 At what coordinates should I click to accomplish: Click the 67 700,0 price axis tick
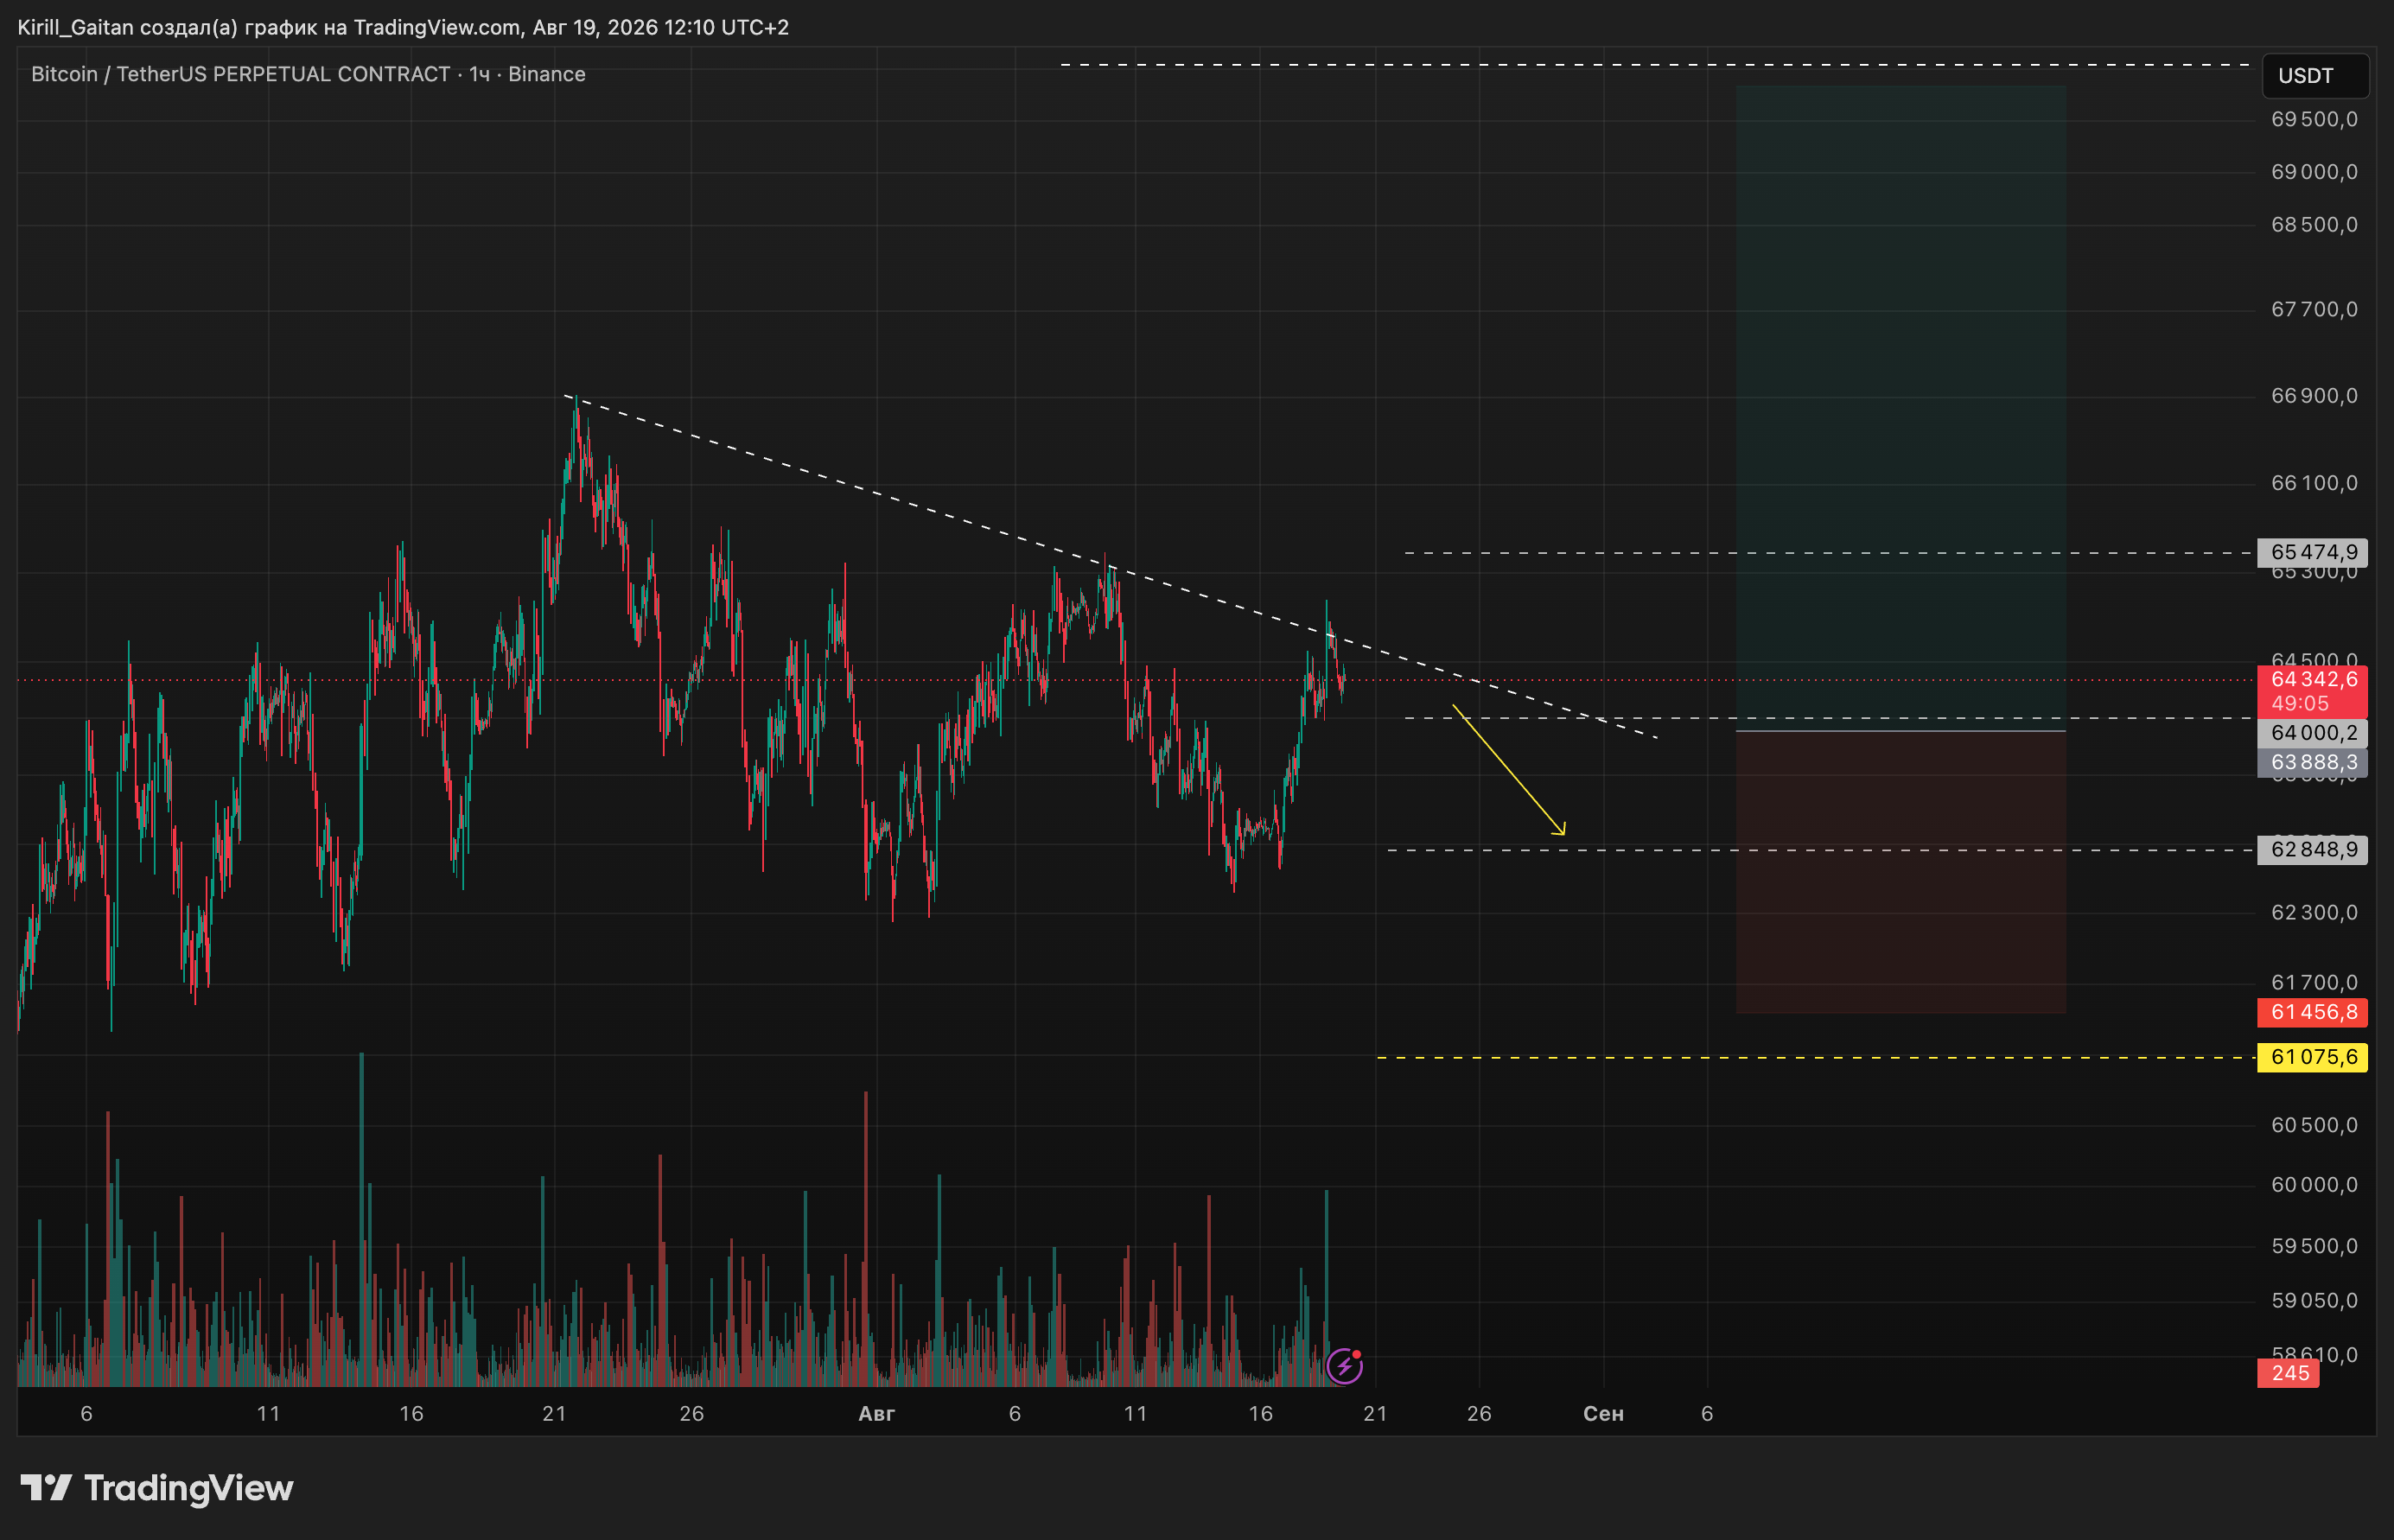click(2314, 310)
